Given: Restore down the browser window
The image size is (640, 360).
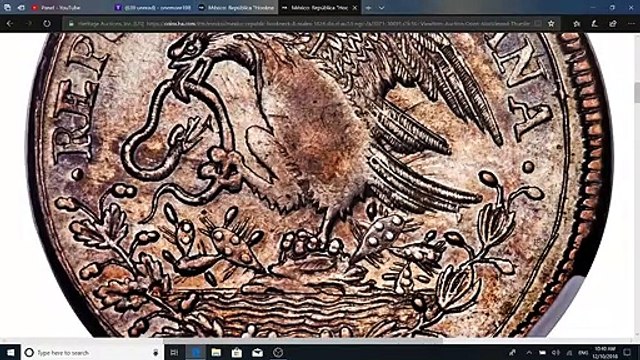Looking at the screenshot, I should pyautogui.click(x=612, y=7).
